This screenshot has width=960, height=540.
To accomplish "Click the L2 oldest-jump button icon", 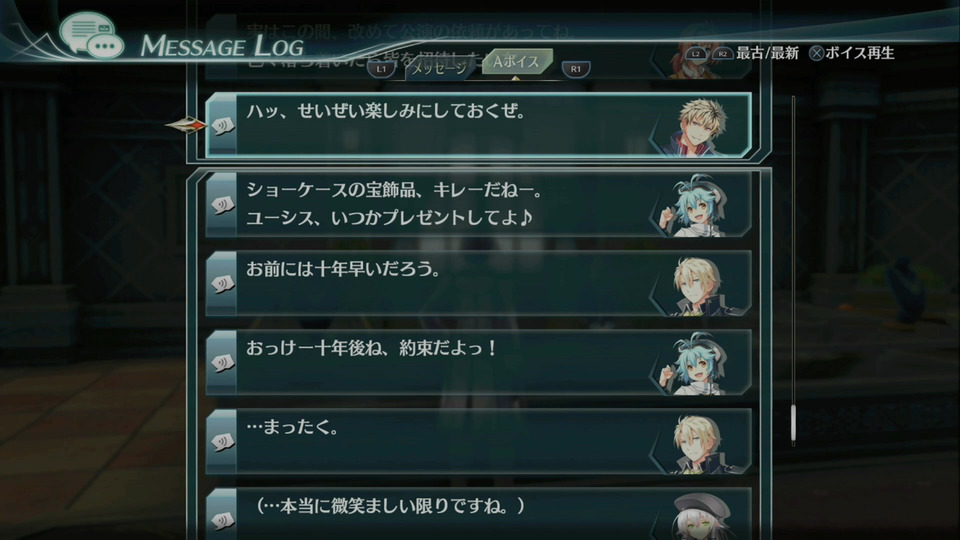I will click(x=696, y=54).
